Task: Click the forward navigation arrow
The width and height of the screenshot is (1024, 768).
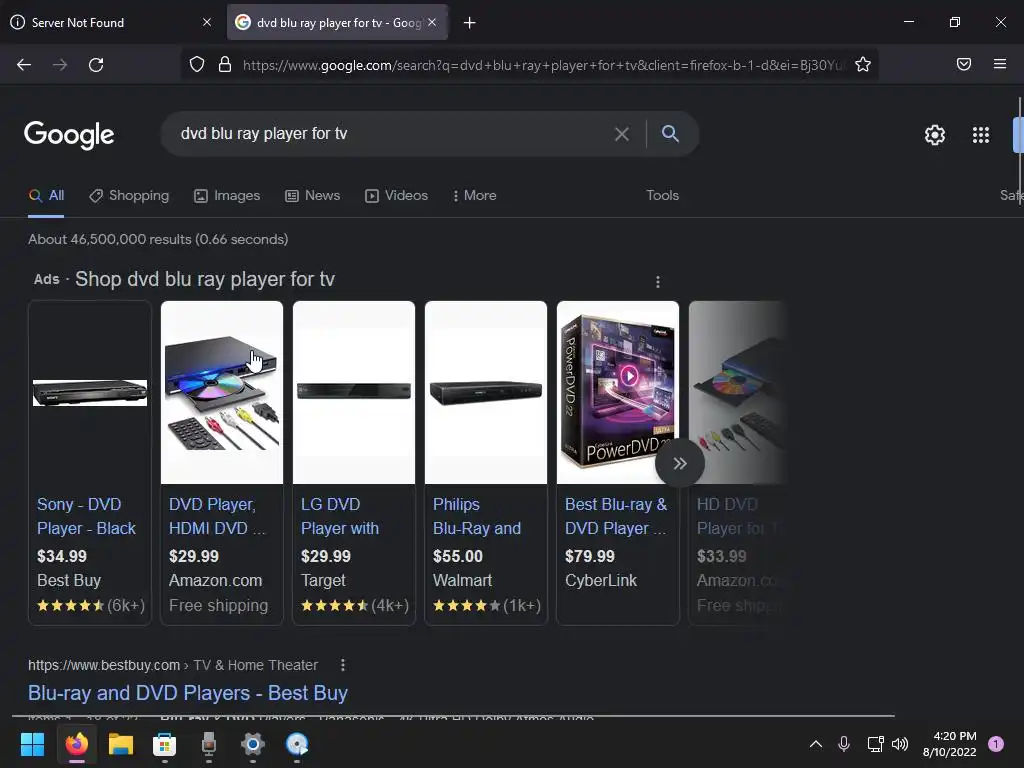Action: (60, 65)
